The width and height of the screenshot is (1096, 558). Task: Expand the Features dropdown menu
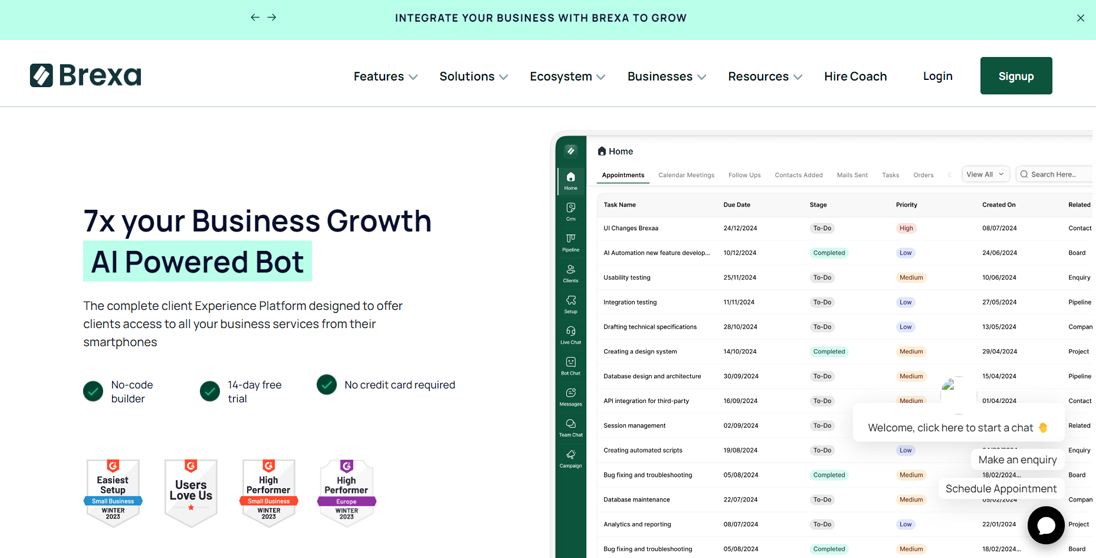(385, 76)
